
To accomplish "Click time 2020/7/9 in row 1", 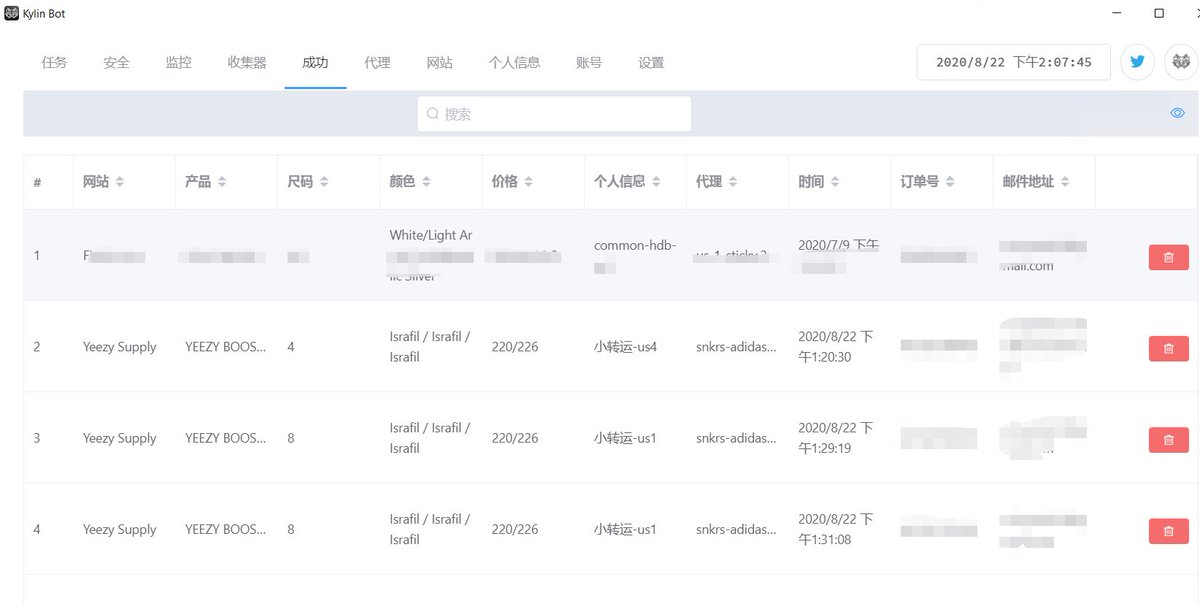I will click(838, 245).
